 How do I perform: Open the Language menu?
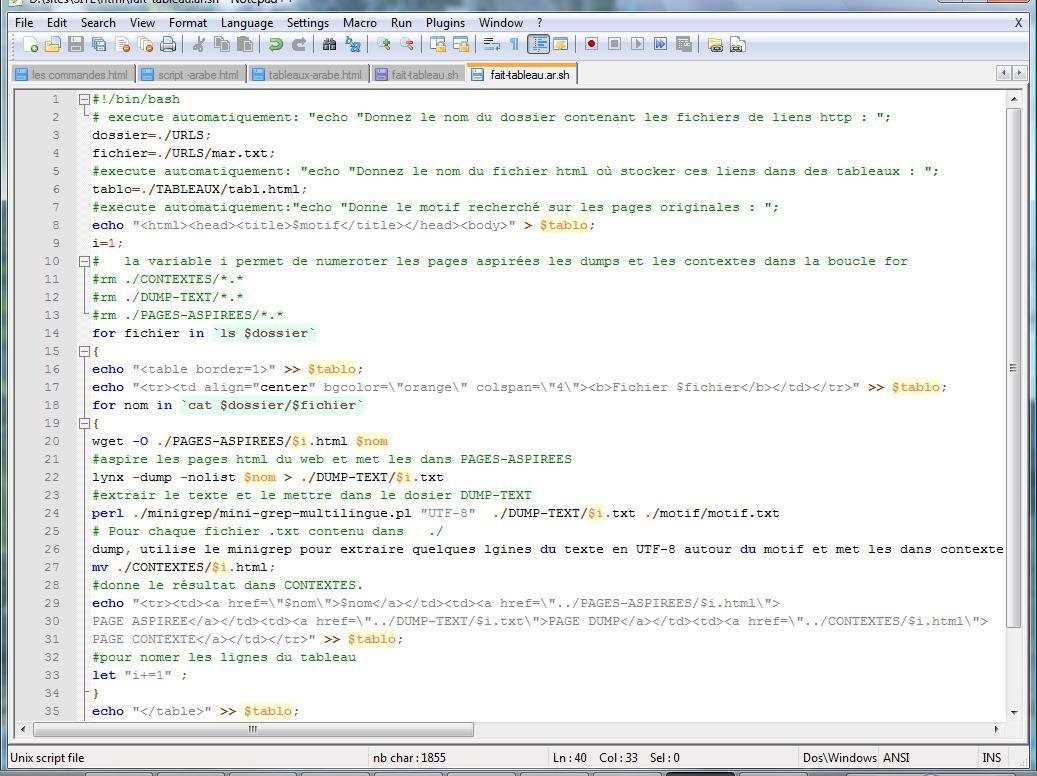(247, 22)
